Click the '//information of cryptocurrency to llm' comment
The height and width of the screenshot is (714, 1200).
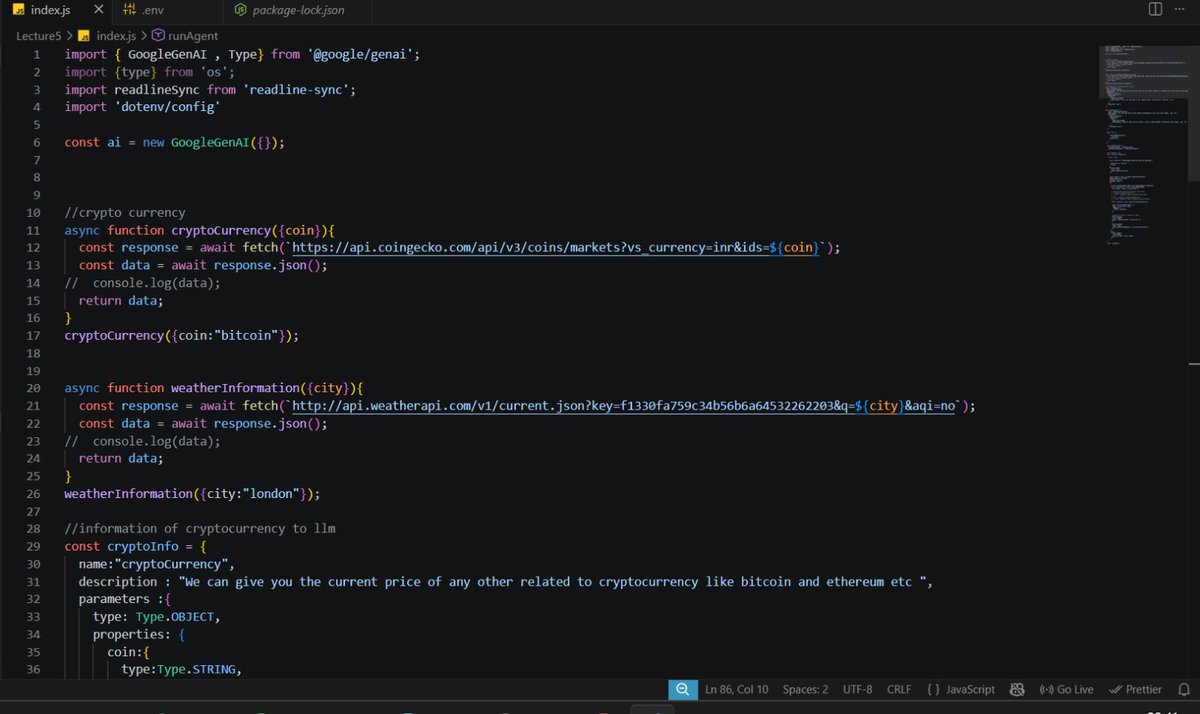(x=200, y=529)
